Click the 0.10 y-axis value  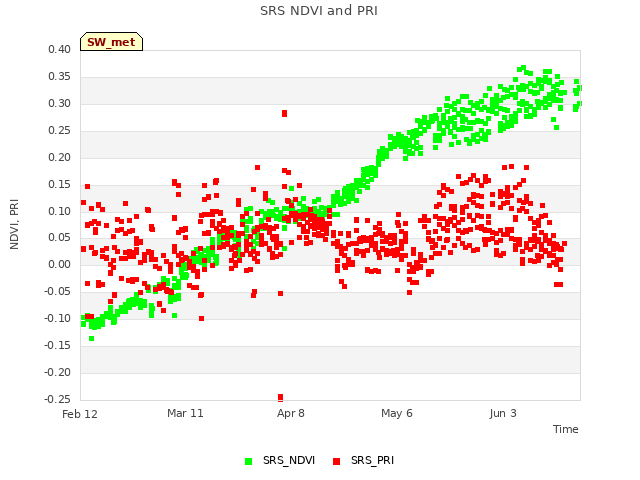point(60,211)
